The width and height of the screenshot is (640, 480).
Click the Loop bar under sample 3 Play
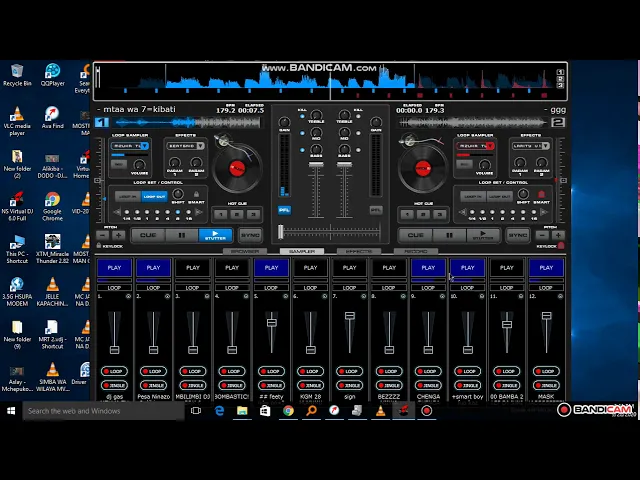(x=193, y=288)
